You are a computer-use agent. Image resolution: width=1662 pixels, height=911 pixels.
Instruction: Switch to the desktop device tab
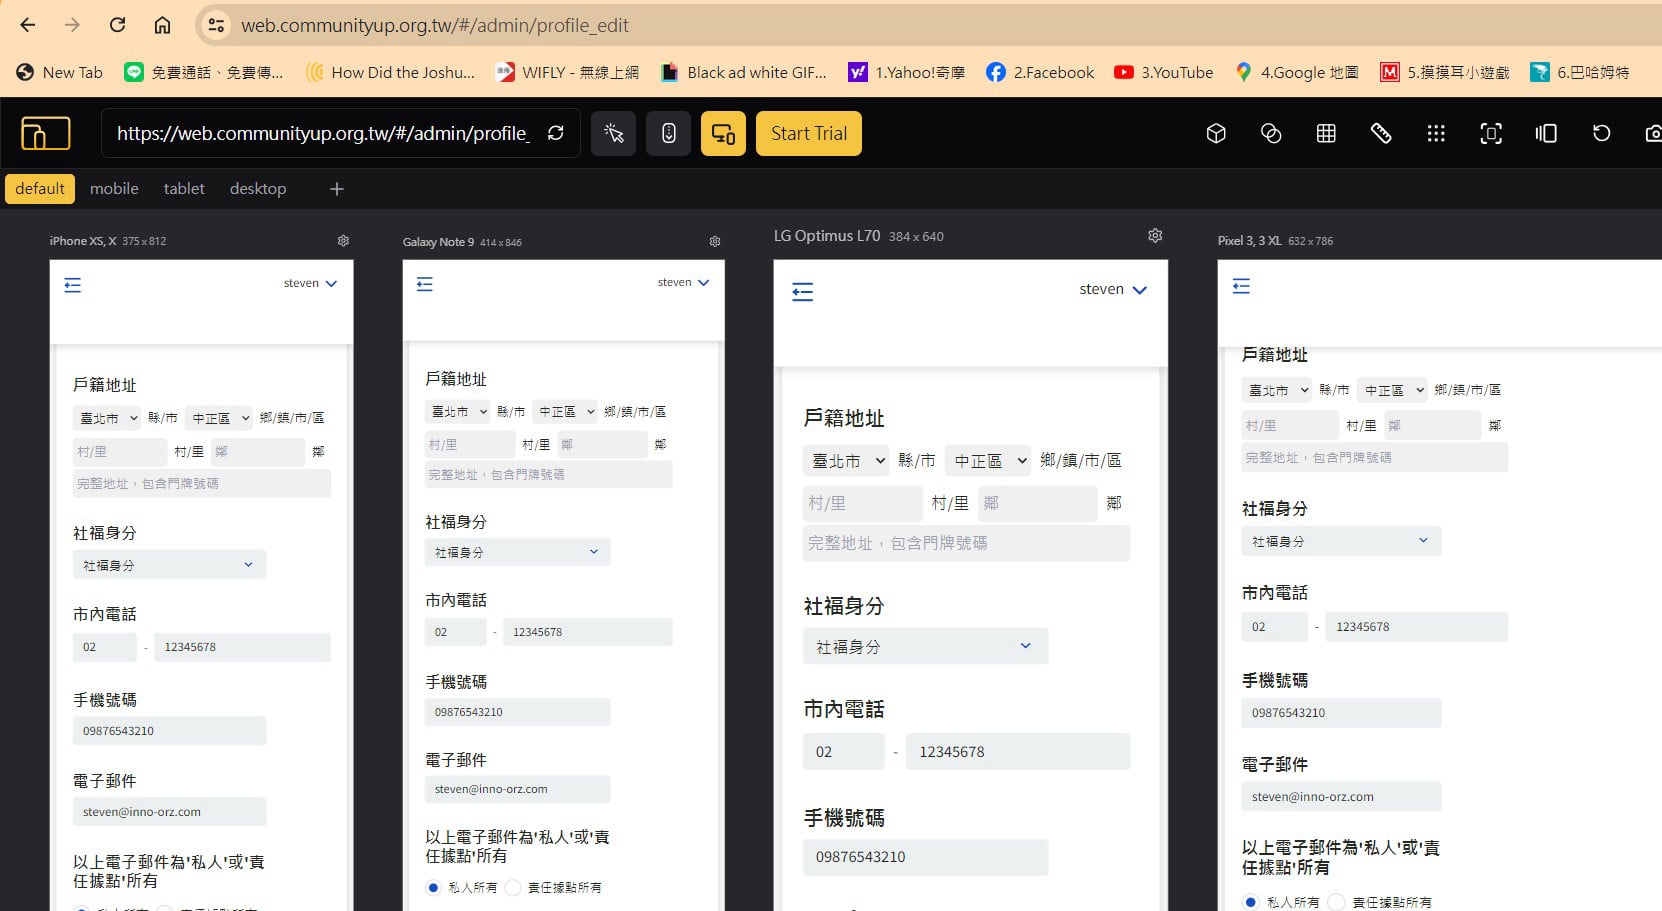(x=258, y=189)
